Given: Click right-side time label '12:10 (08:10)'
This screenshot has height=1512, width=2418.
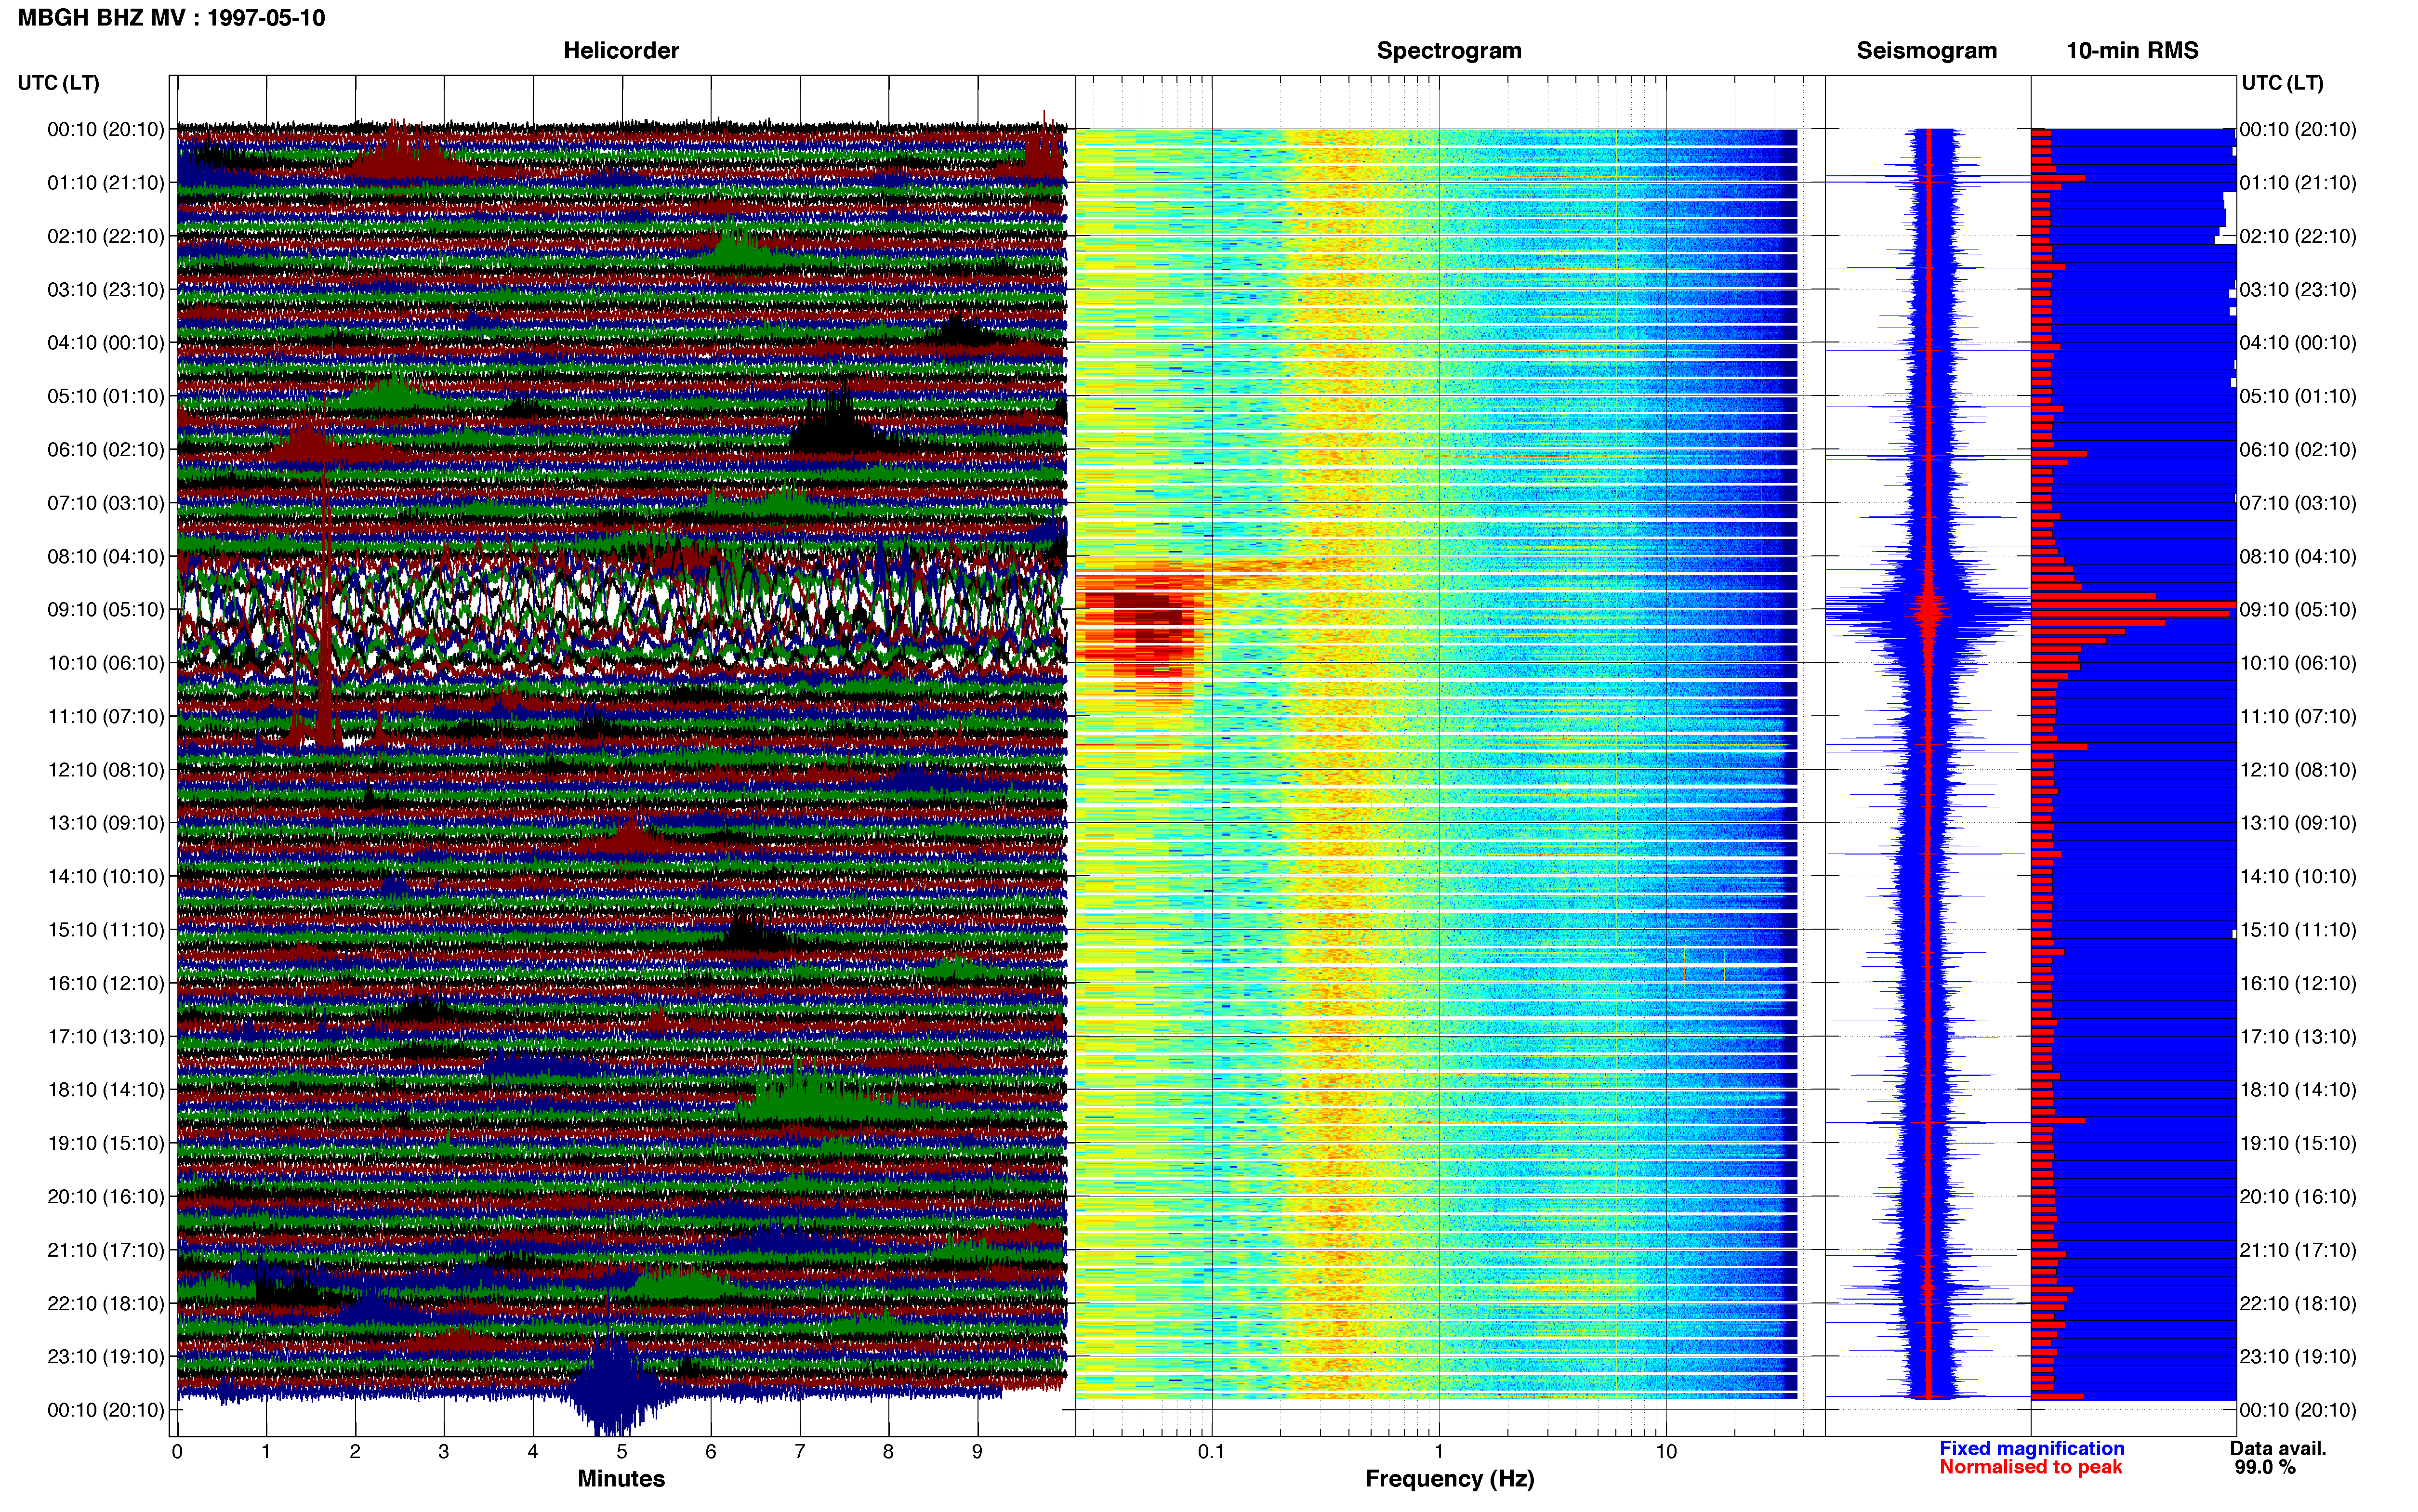Looking at the screenshot, I should [2298, 770].
